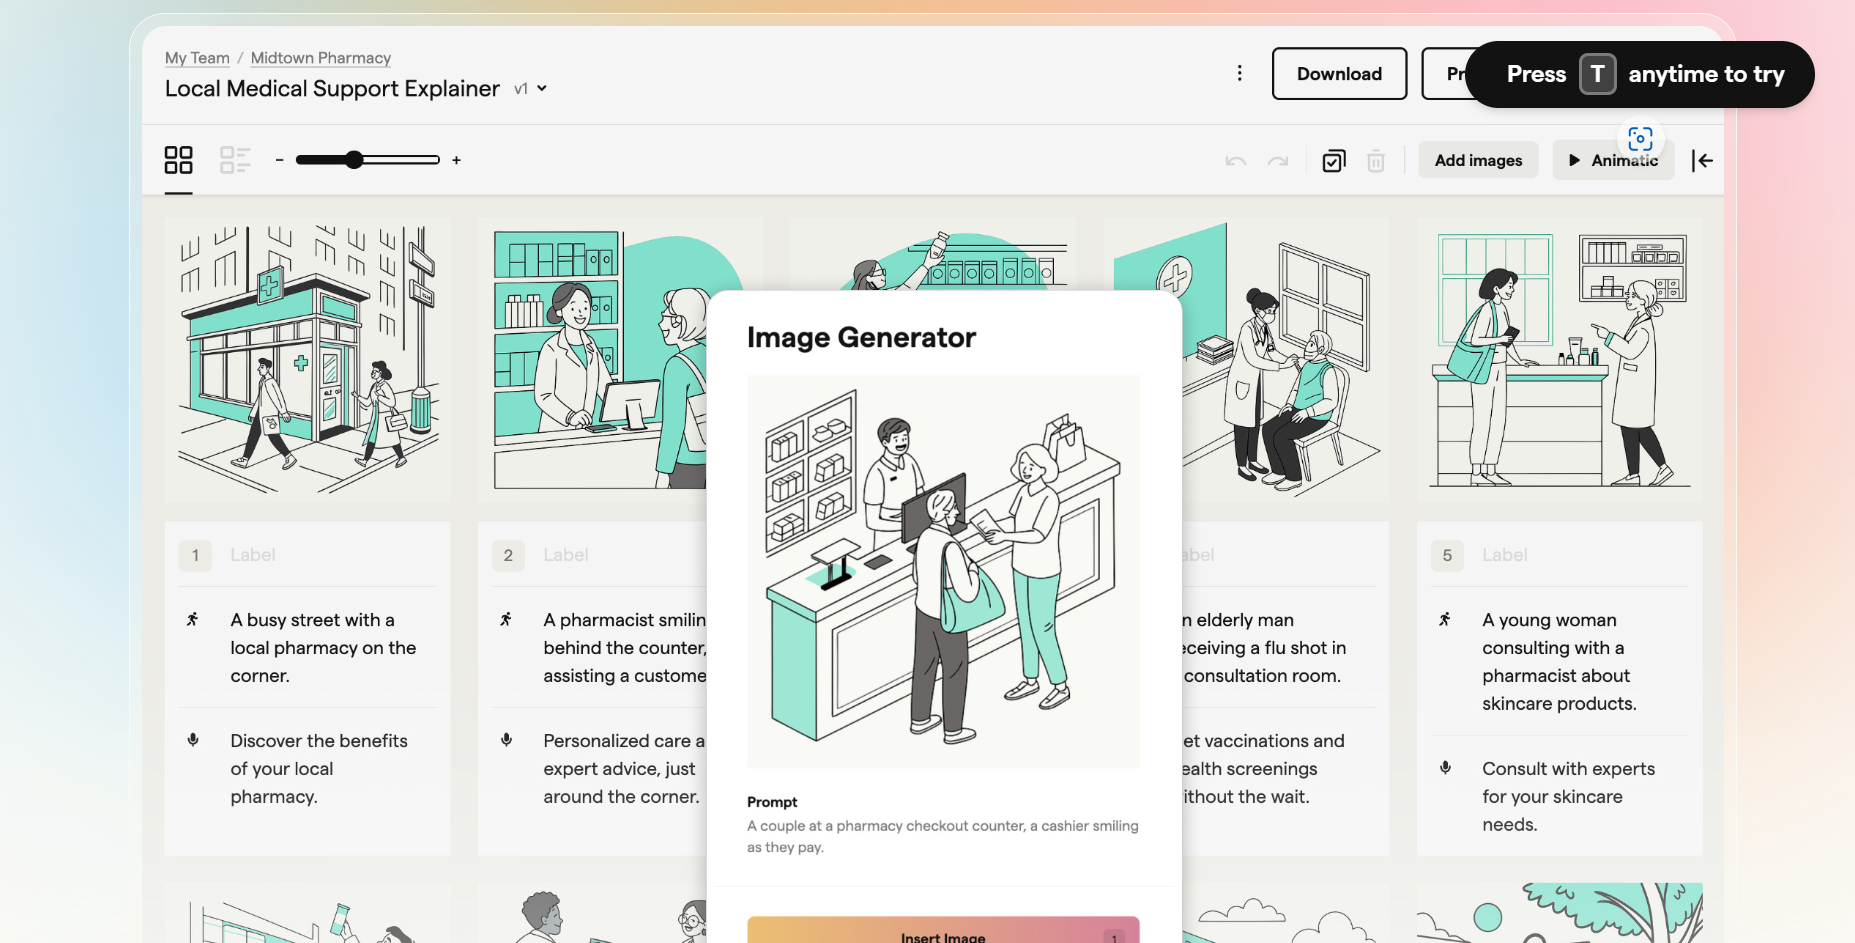Click the microphone icon for frame 5 voiceover

1445,768
